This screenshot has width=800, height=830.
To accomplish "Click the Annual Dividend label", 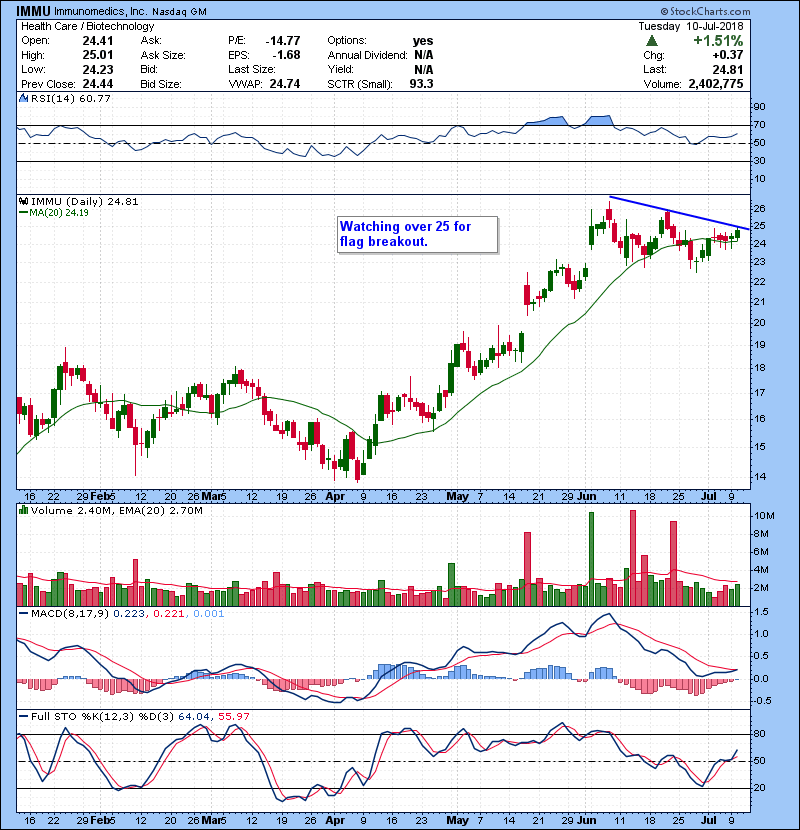I will [367, 55].
